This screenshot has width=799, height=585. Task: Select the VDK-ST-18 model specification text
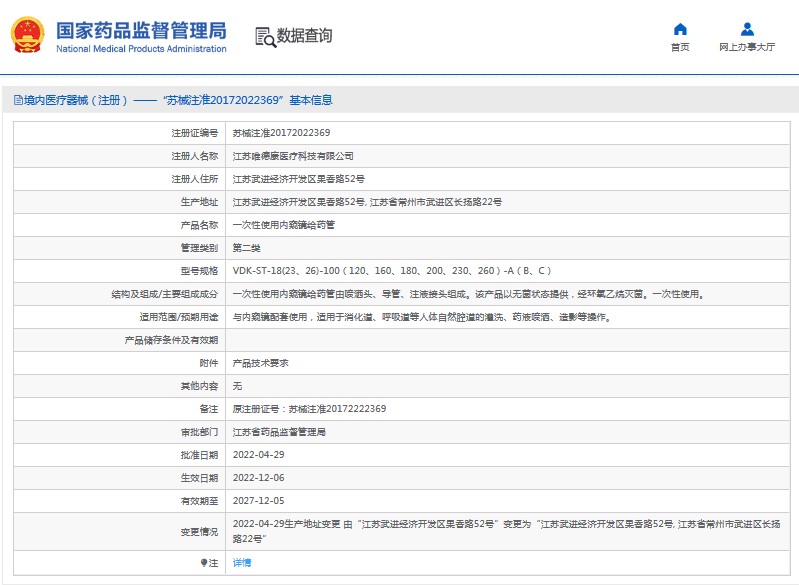[x=392, y=271]
